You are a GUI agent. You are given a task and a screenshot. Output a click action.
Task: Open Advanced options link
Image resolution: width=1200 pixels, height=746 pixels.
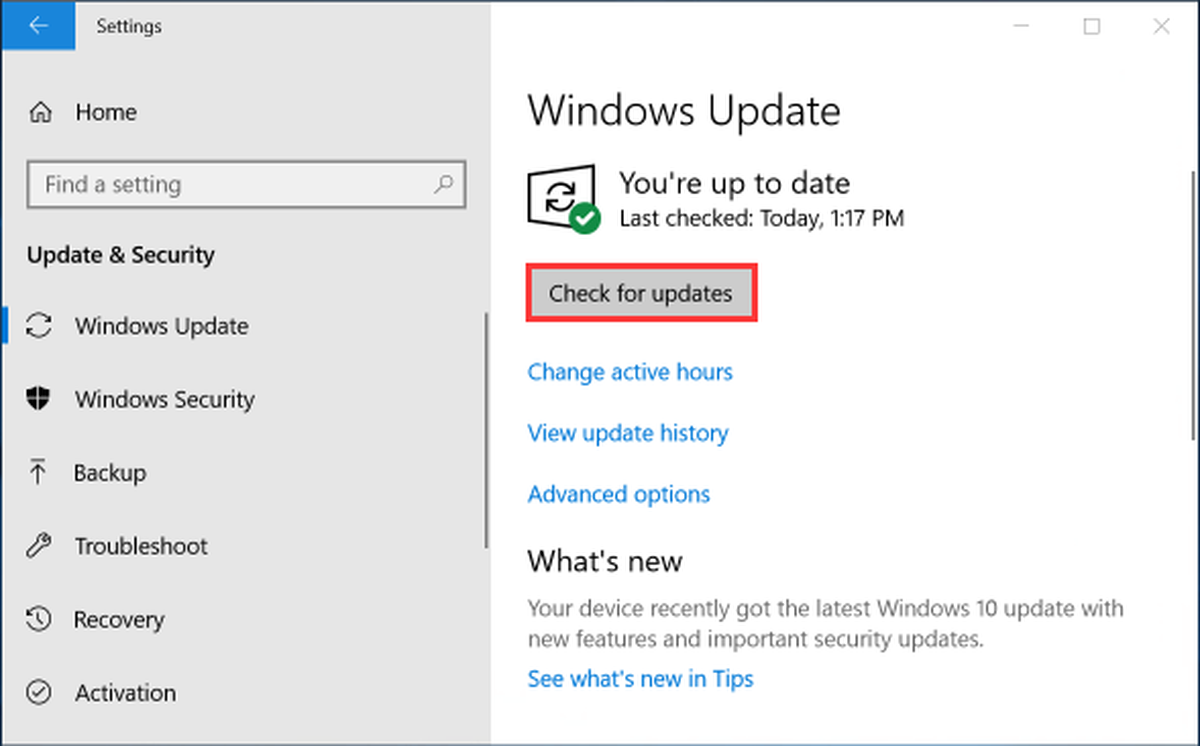(x=619, y=494)
